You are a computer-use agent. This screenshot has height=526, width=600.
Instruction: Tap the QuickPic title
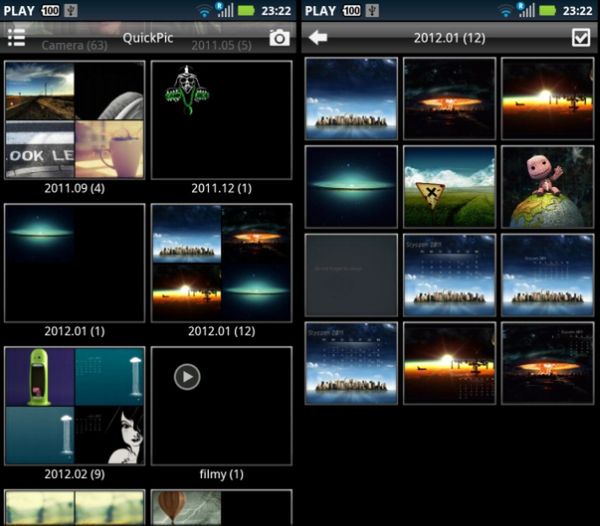(x=148, y=37)
